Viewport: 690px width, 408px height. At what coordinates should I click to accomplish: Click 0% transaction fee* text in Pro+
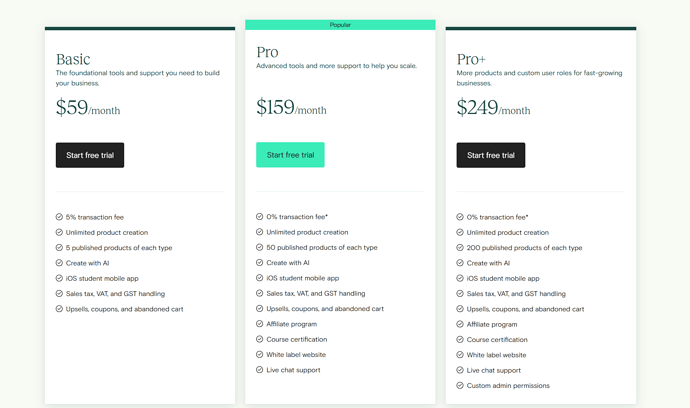click(x=497, y=217)
